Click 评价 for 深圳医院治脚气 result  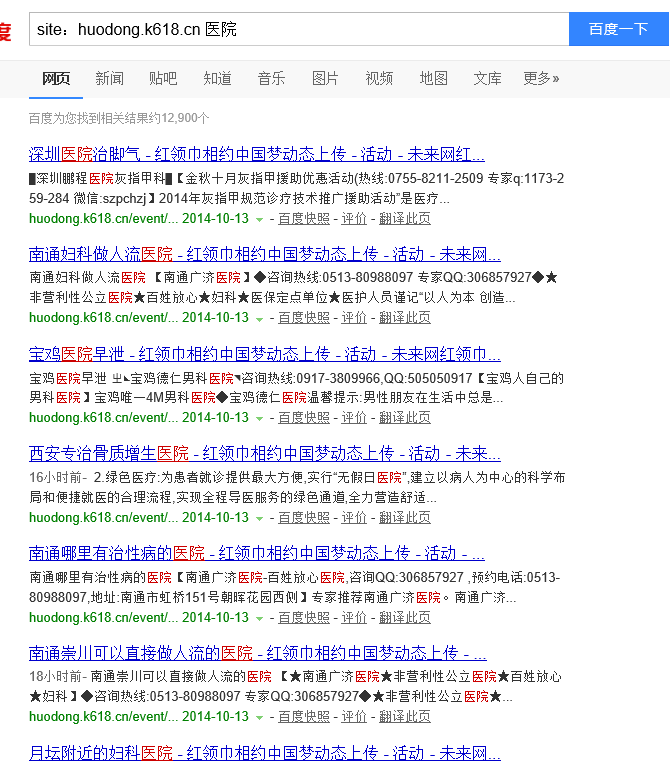coord(354,219)
